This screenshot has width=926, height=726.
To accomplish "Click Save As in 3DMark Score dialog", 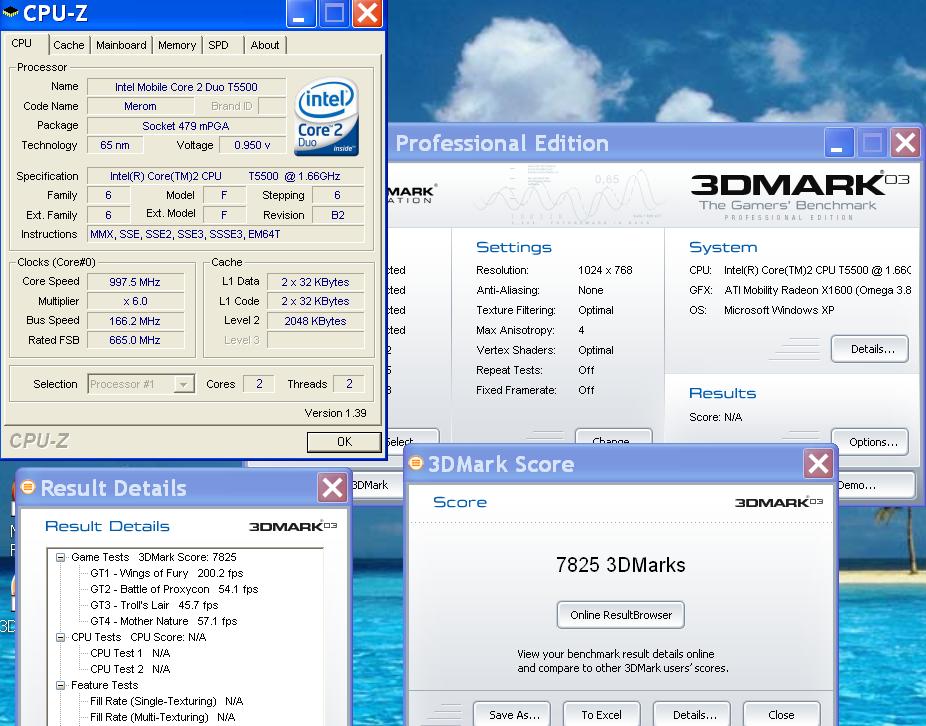I will click(512, 714).
